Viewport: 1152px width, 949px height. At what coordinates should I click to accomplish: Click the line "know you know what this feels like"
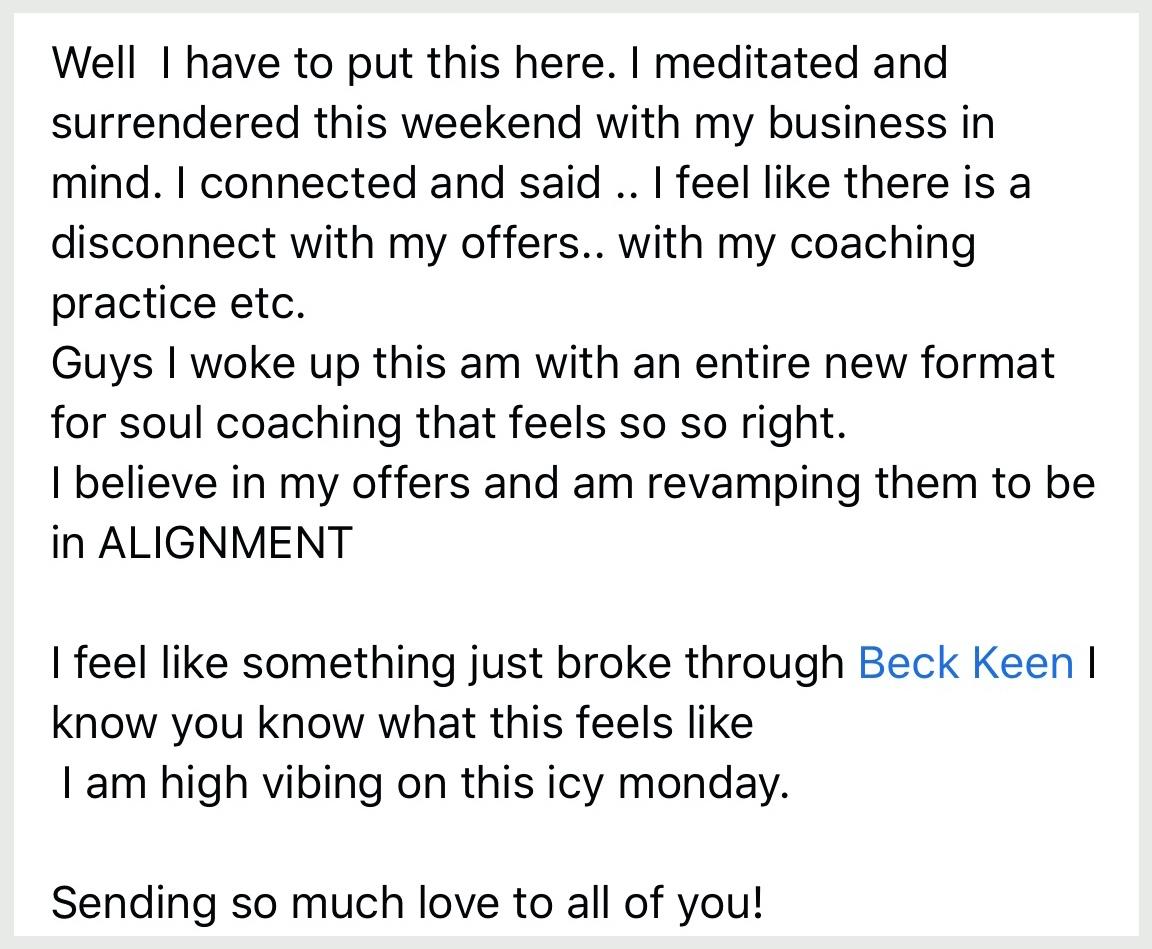click(403, 724)
